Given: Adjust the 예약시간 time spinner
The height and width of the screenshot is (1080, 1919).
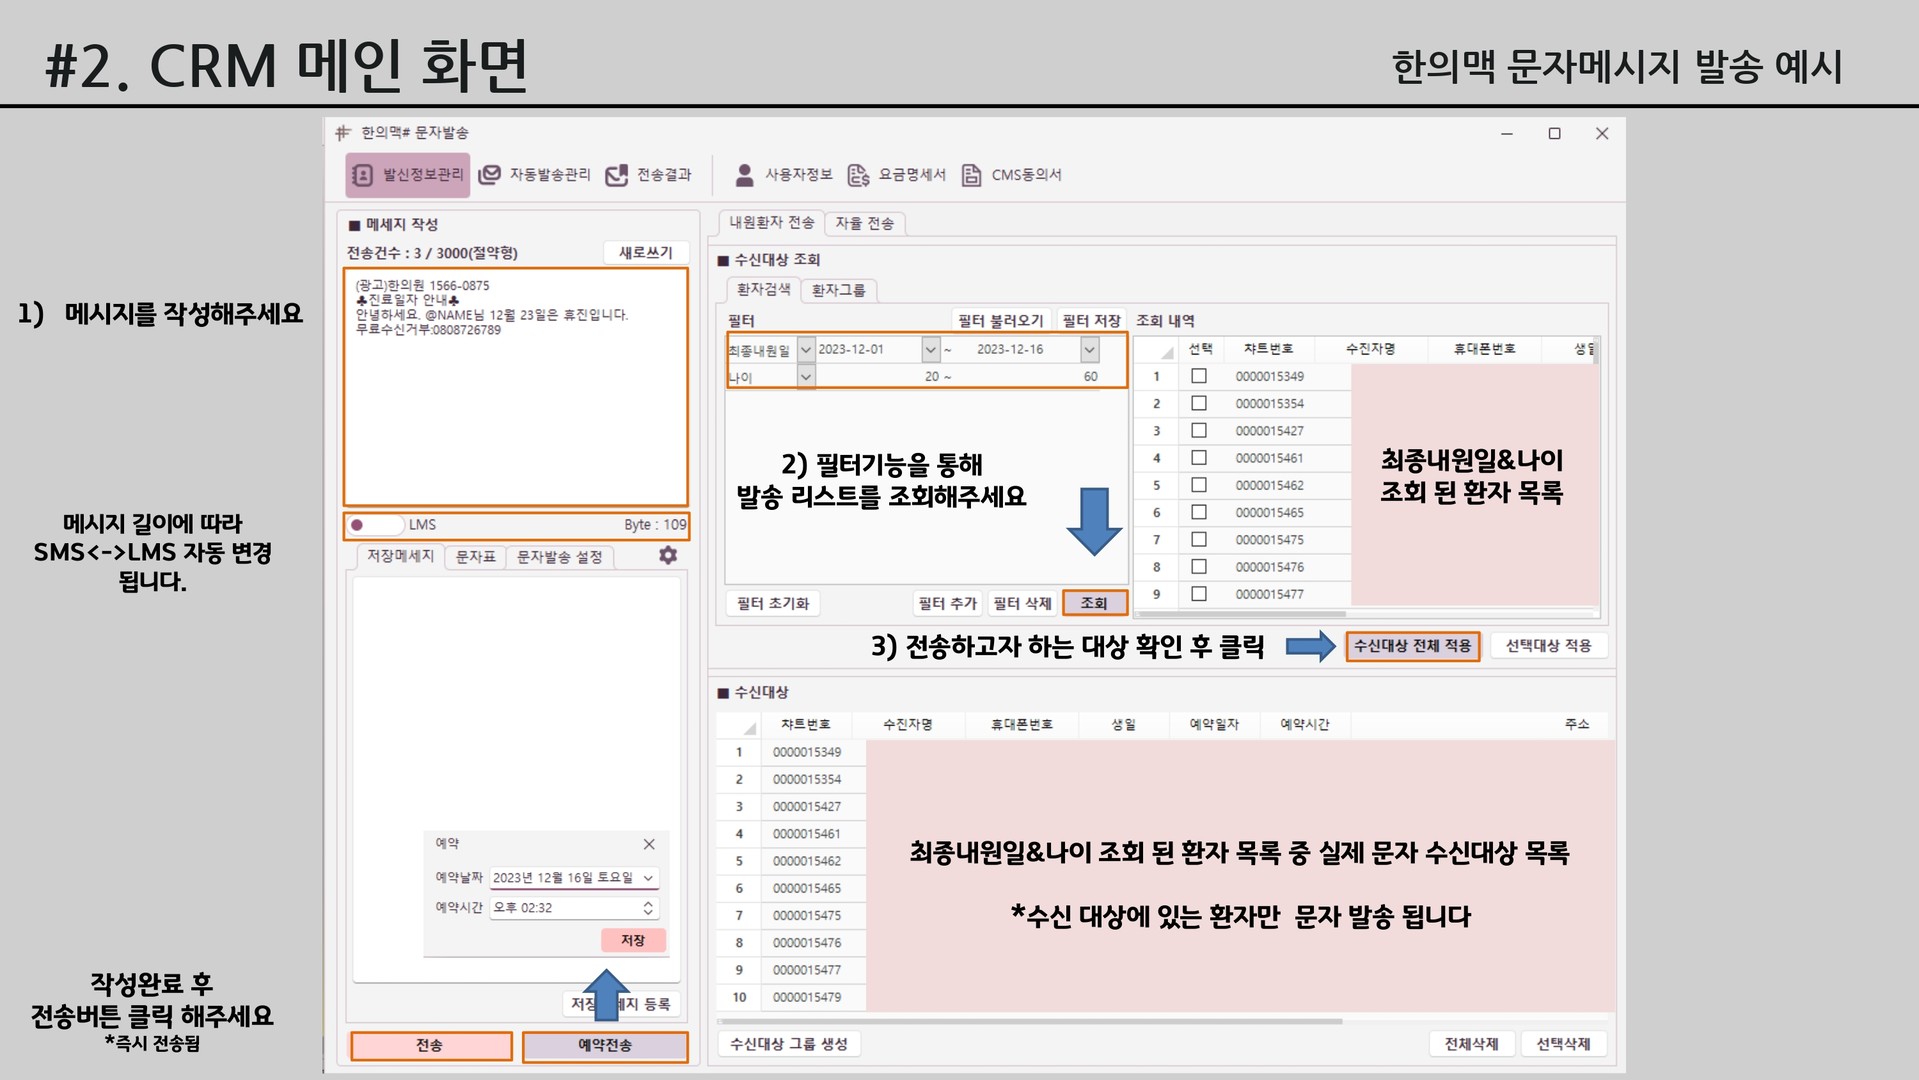Looking at the screenshot, I should click(648, 908).
